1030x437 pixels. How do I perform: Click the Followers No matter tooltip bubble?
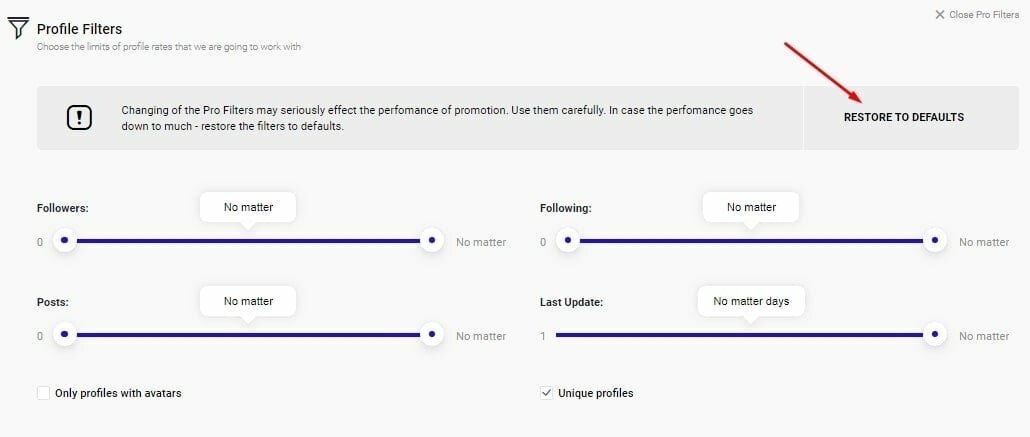[248, 207]
